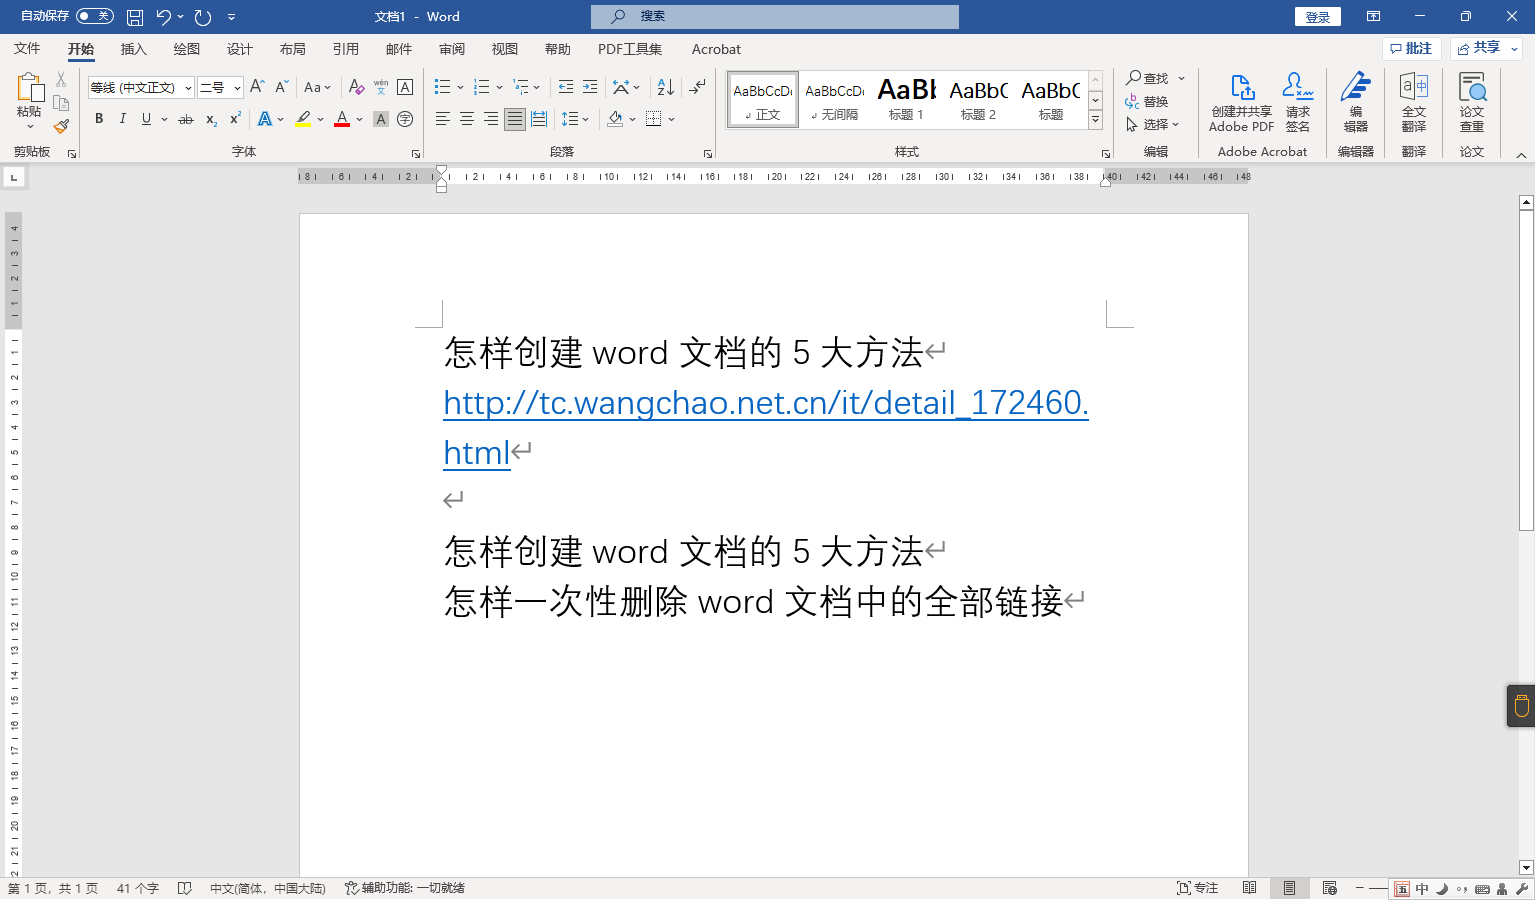The image size is (1535, 900).
Task: Open borders dropdown
Action: pos(672,119)
